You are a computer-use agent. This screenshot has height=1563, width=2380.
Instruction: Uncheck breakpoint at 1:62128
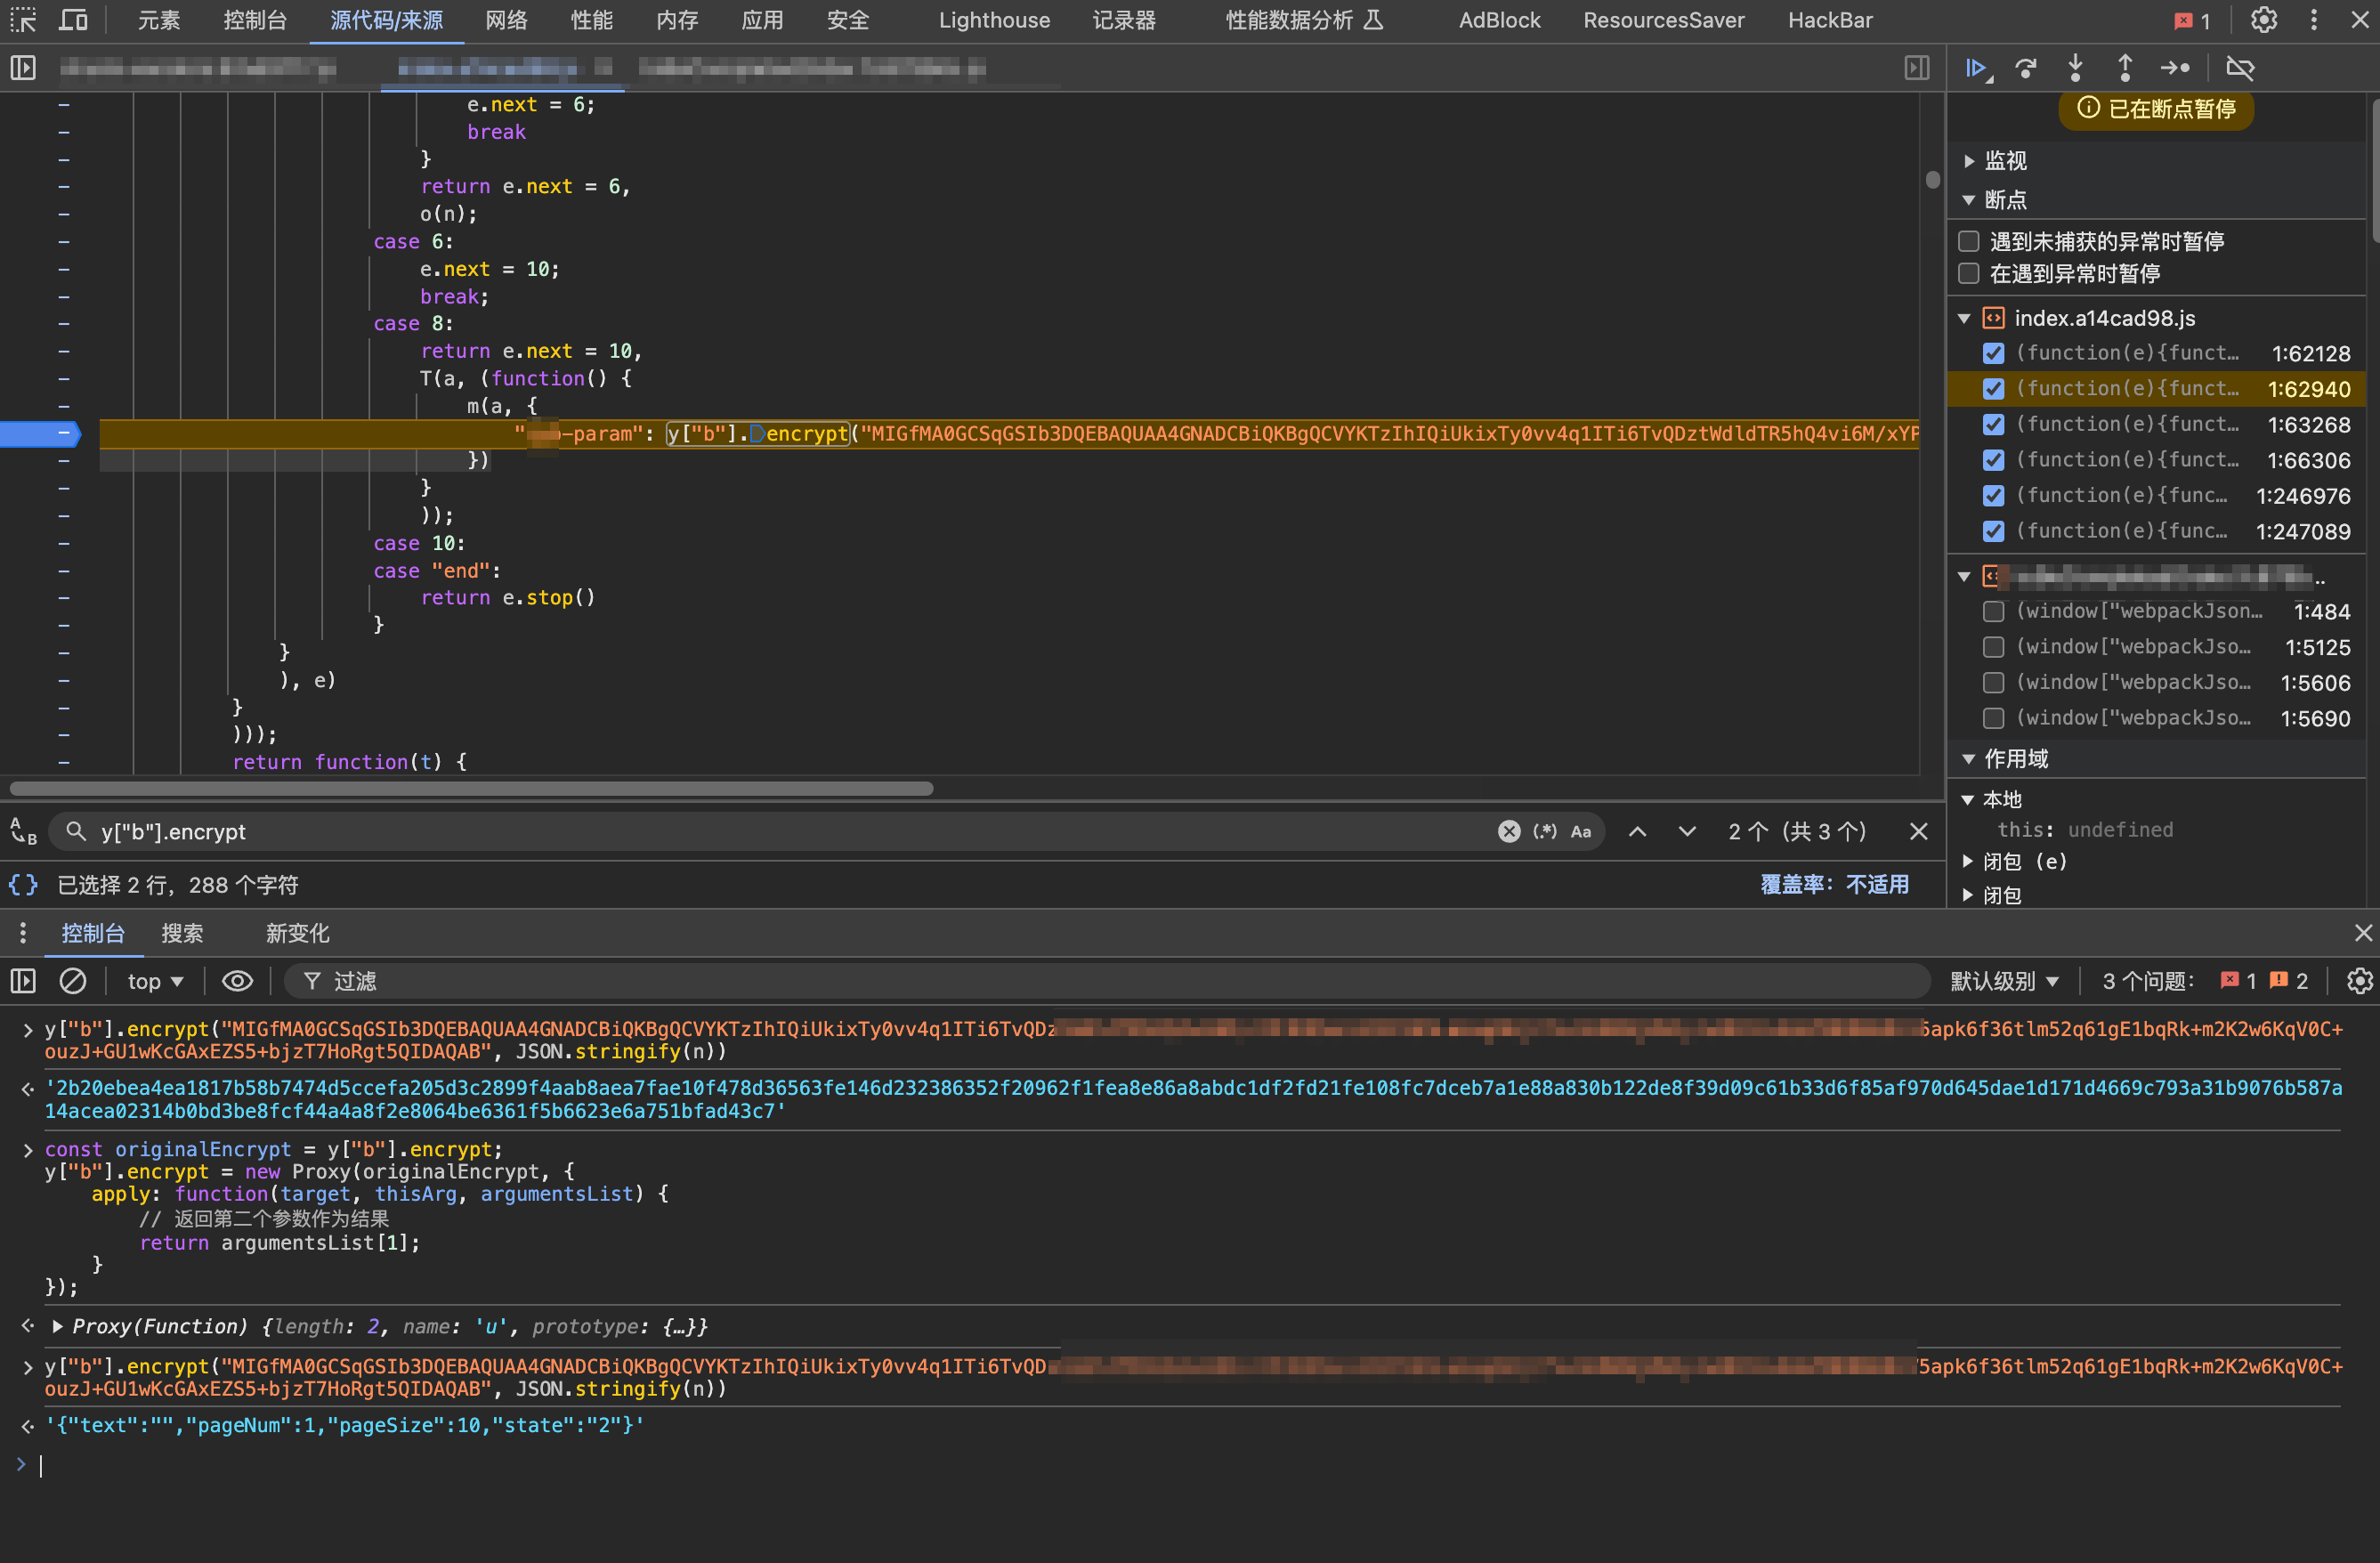coord(1993,353)
